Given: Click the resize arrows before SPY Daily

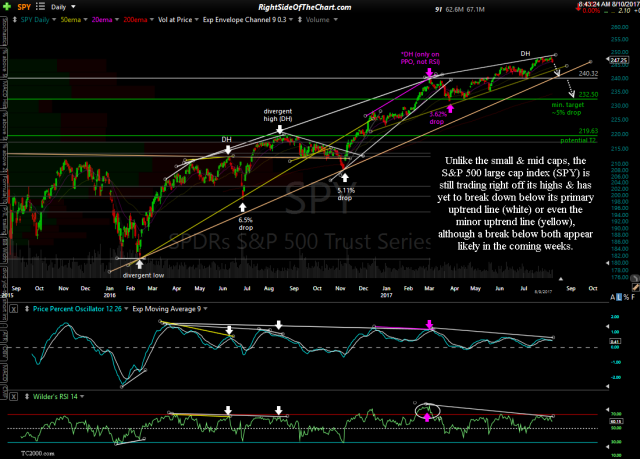Looking at the screenshot, I should pos(15,20).
